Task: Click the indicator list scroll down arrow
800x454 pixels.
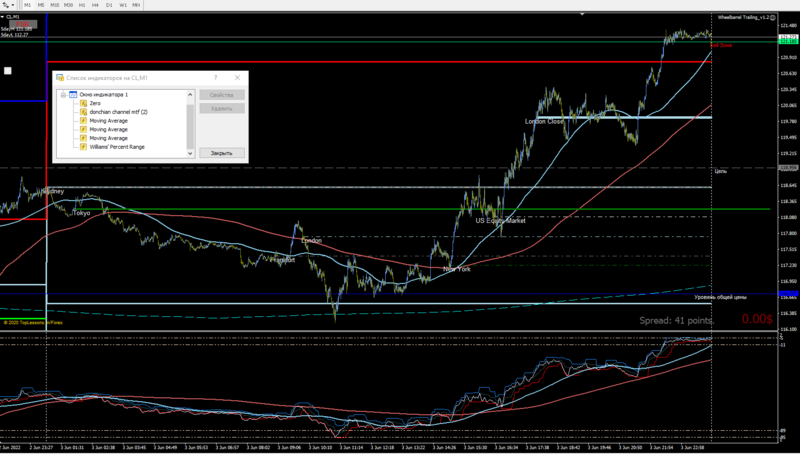Action: [190, 153]
